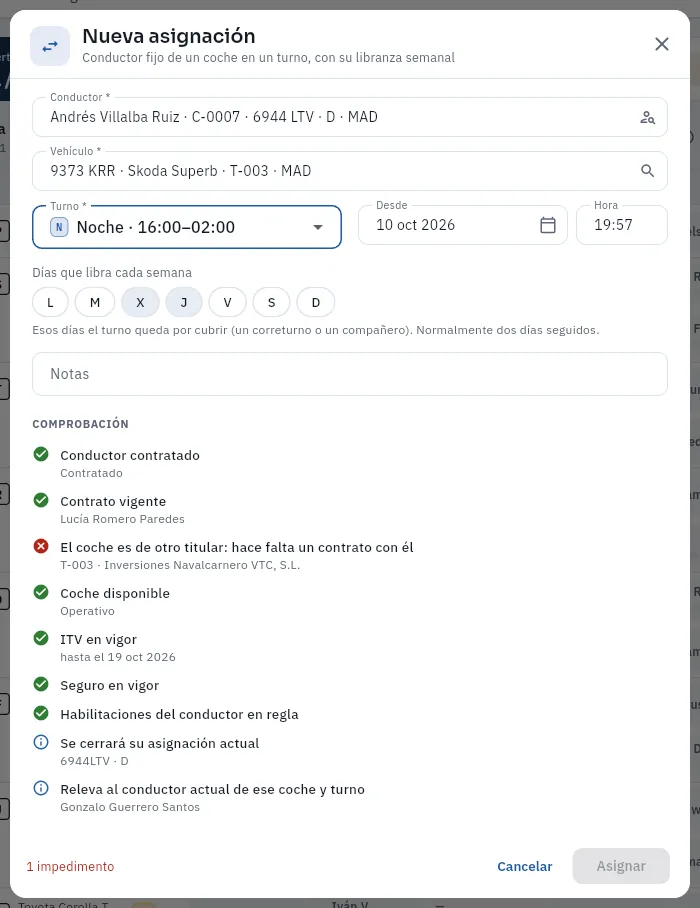This screenshot has width=700, height=908.
Task: Click the text Gonzalo Guerrero Santos
Action: tap(130, 807)
